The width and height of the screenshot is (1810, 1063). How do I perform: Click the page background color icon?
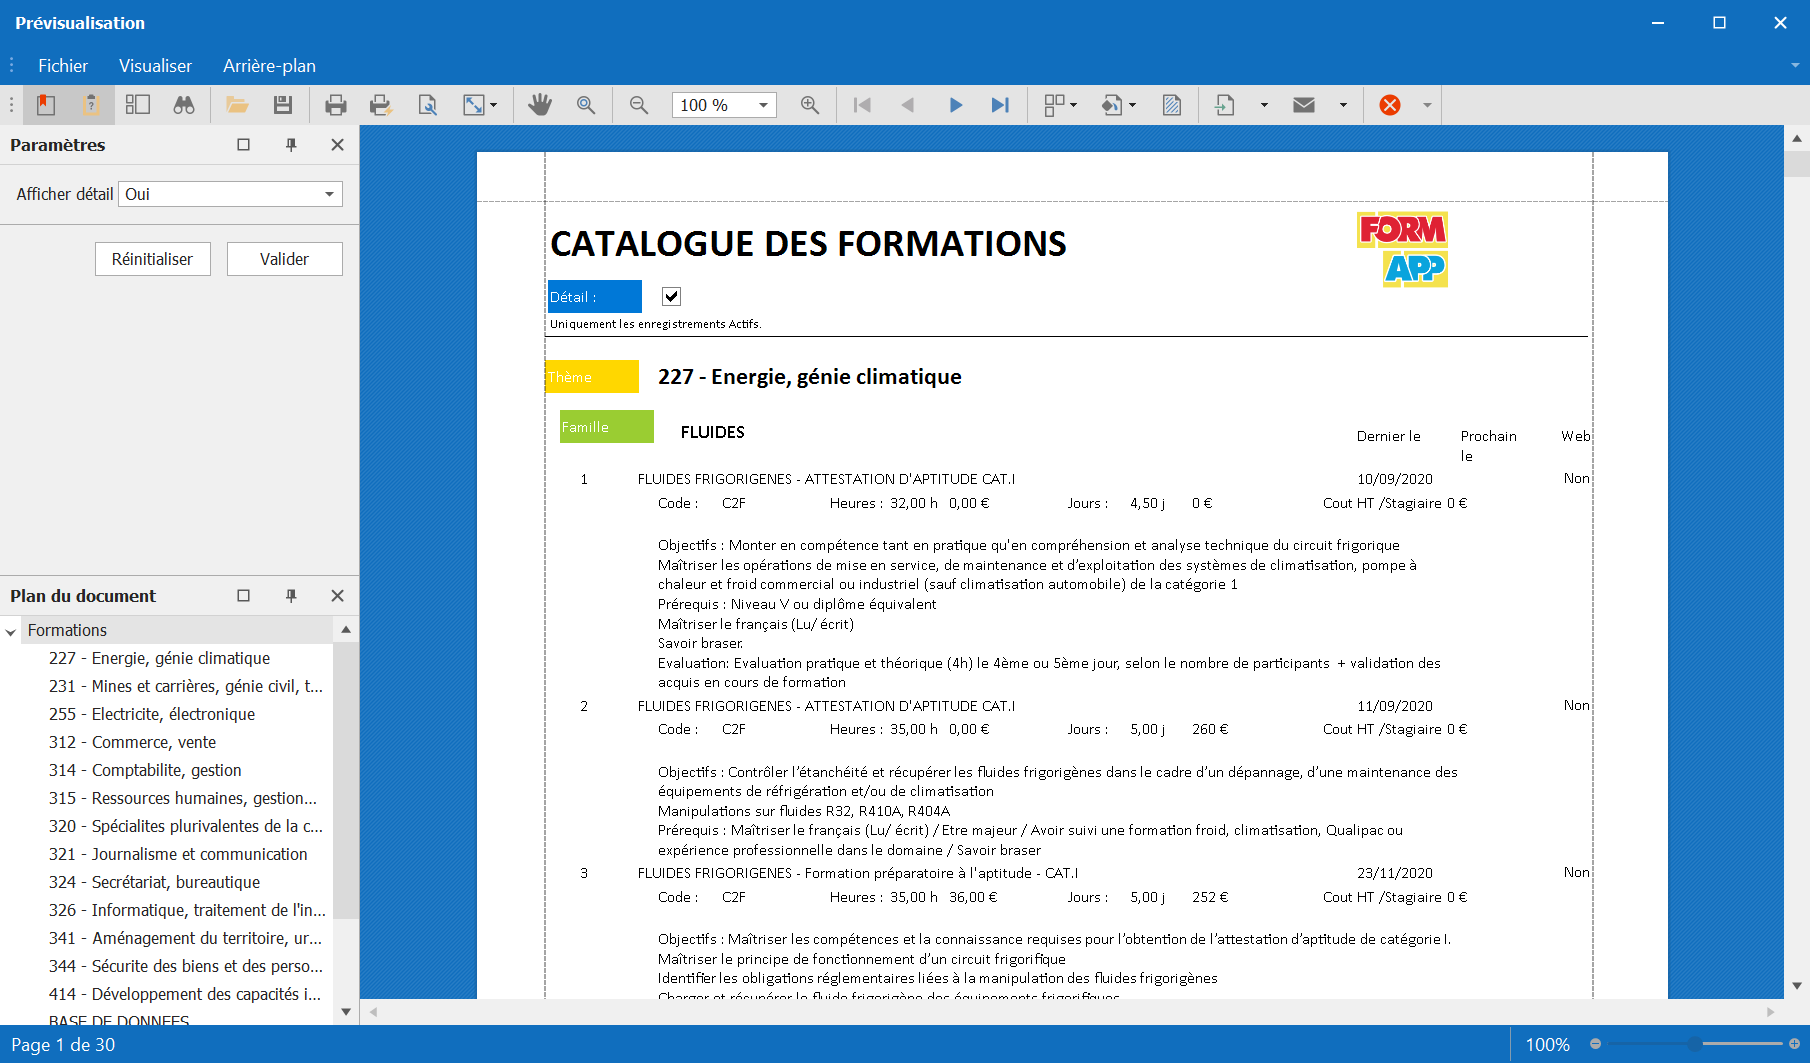click(x=1112, y=105)
